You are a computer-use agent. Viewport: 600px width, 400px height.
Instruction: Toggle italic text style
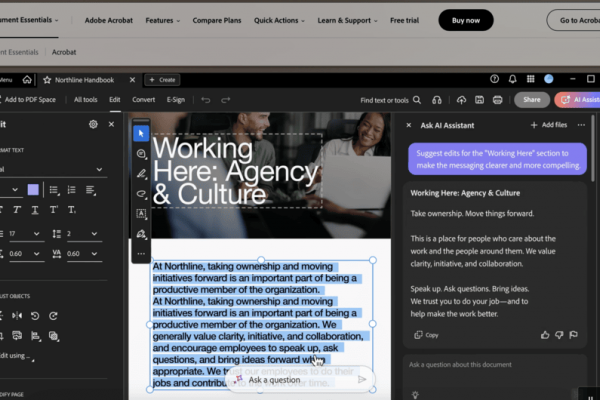tap(17, 210)
